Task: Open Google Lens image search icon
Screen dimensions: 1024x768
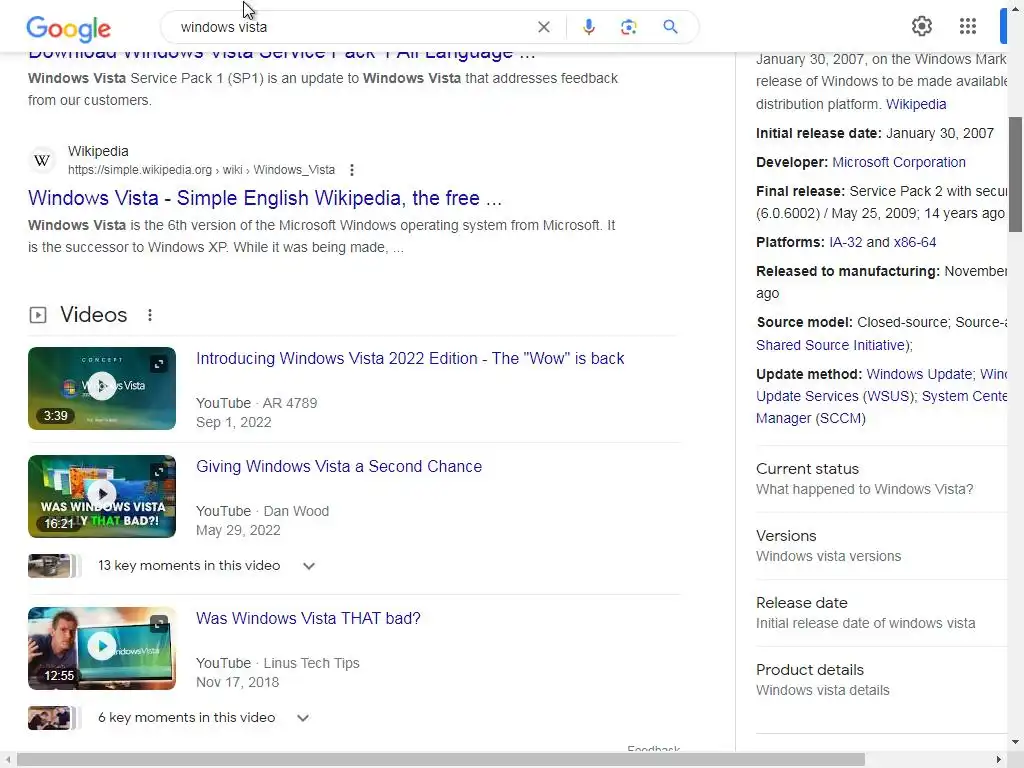Action: [x=628, y=27]
